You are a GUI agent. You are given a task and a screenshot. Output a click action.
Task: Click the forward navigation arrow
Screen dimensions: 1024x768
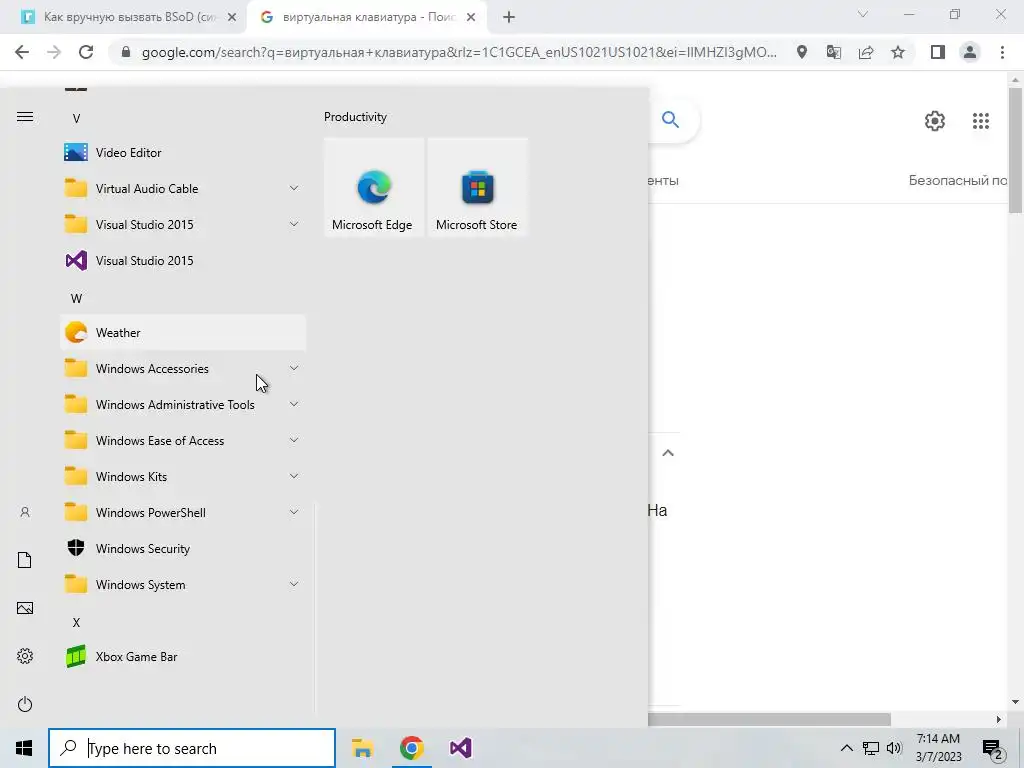click(x=54, y=52)
